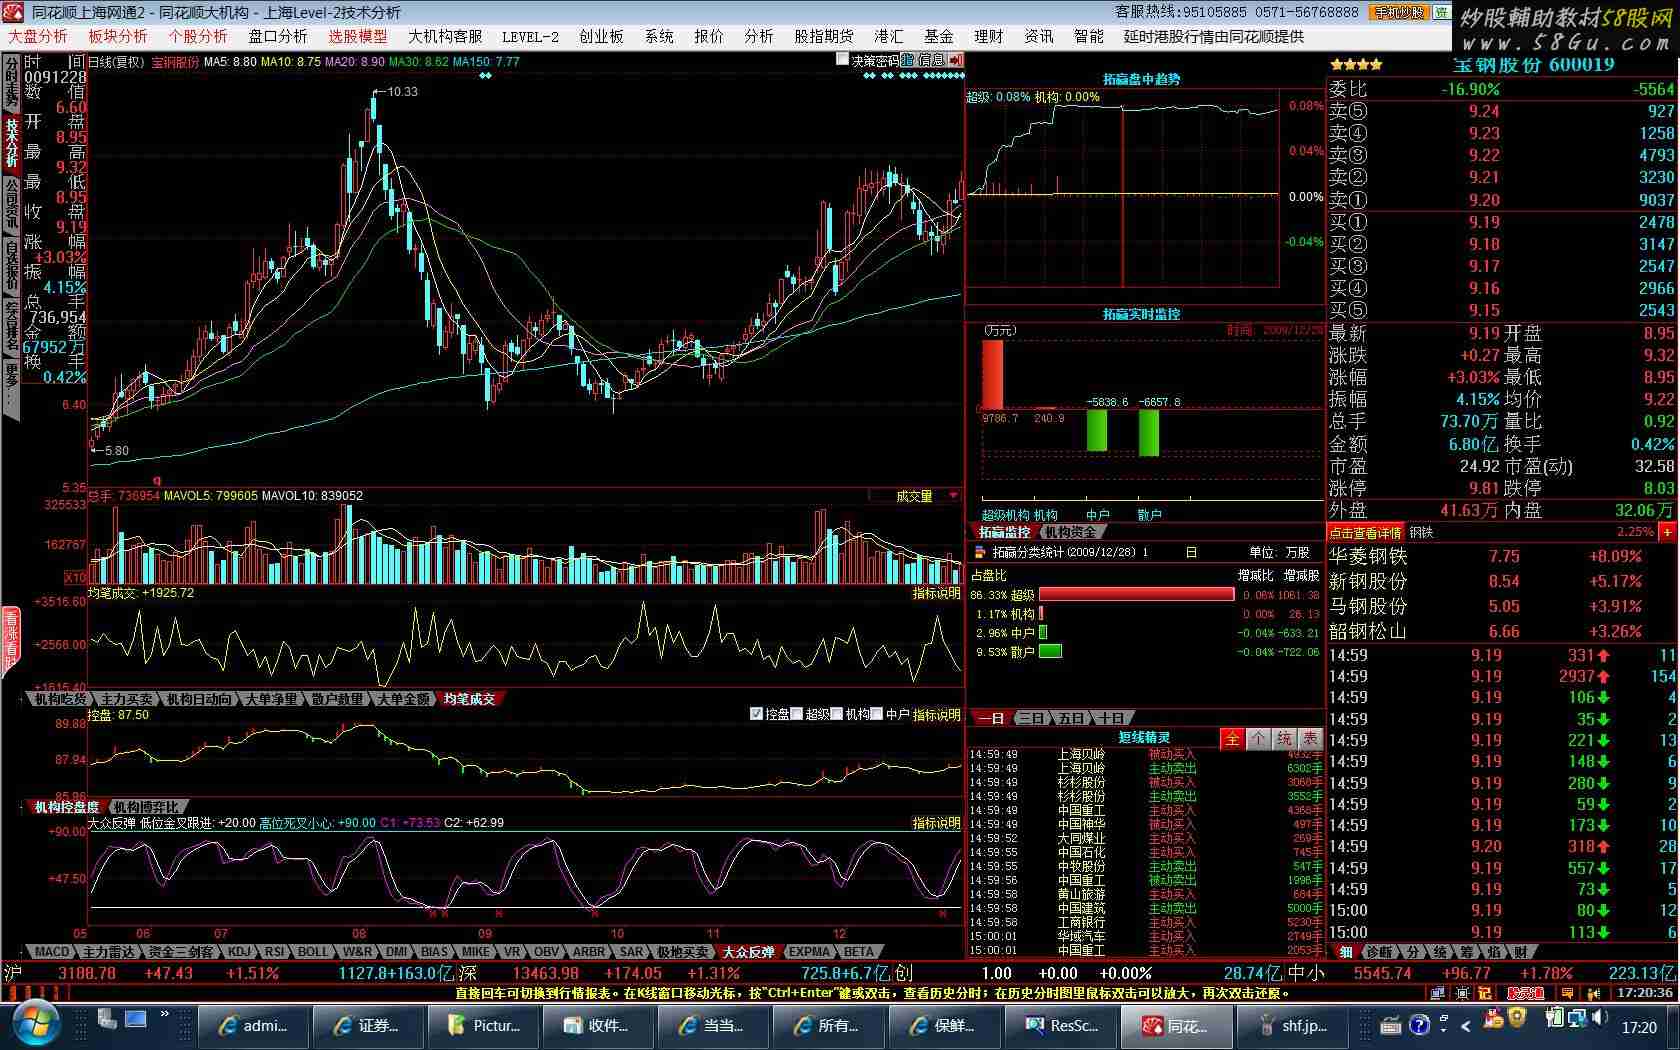The height and width of the screenshot is (1050, 1680).
Task: Click the 个 filter icon in 短线精灵
Action: pos(1258,738)
